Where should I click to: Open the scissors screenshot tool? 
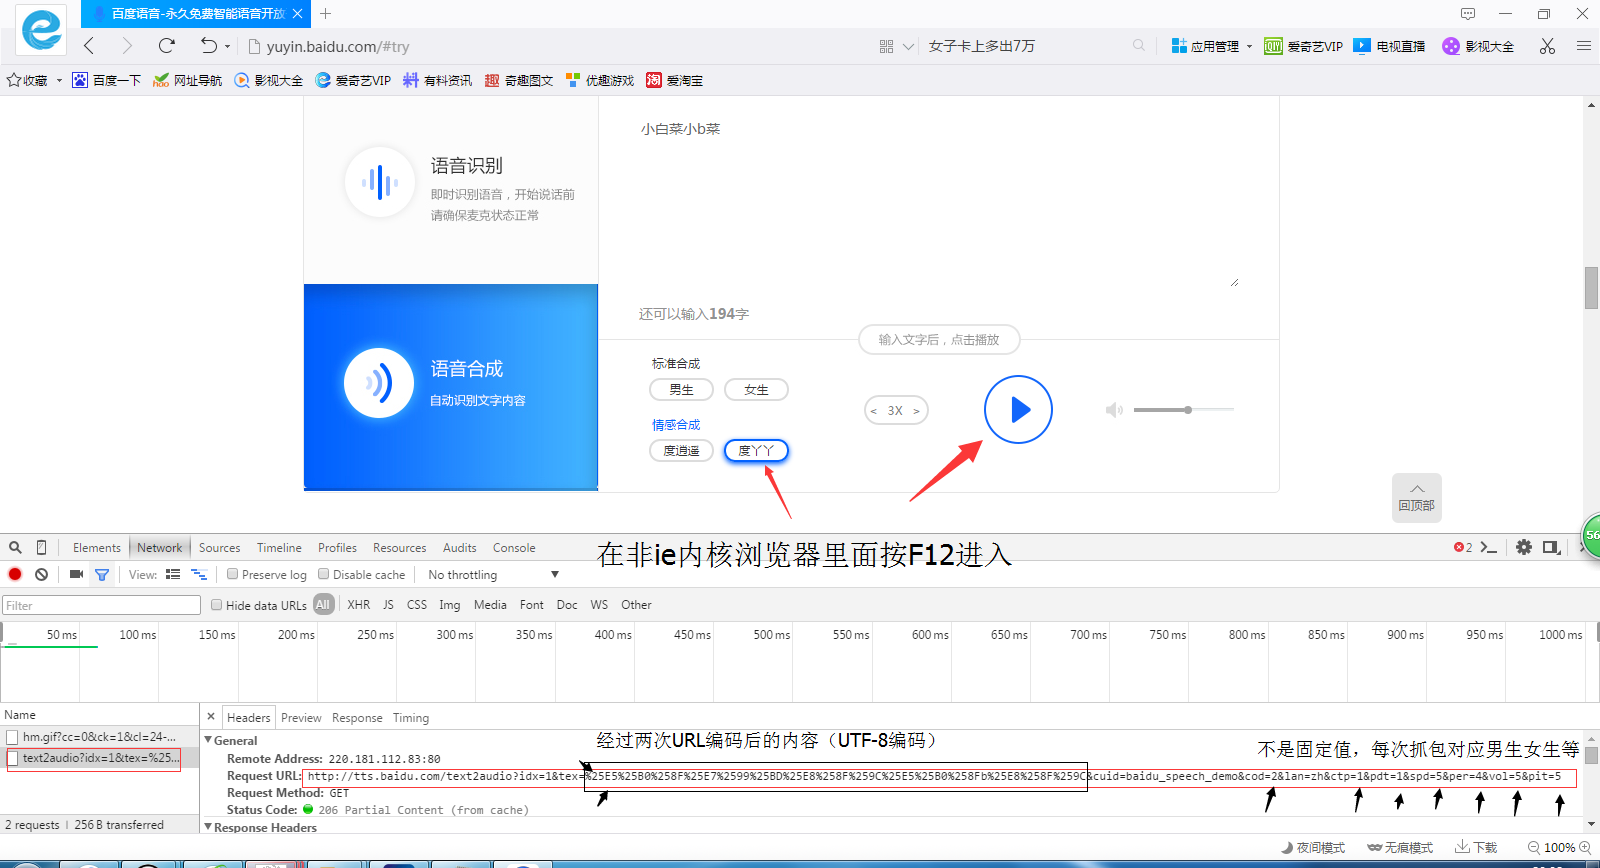pyautogui.click(x=1547, y=46)
